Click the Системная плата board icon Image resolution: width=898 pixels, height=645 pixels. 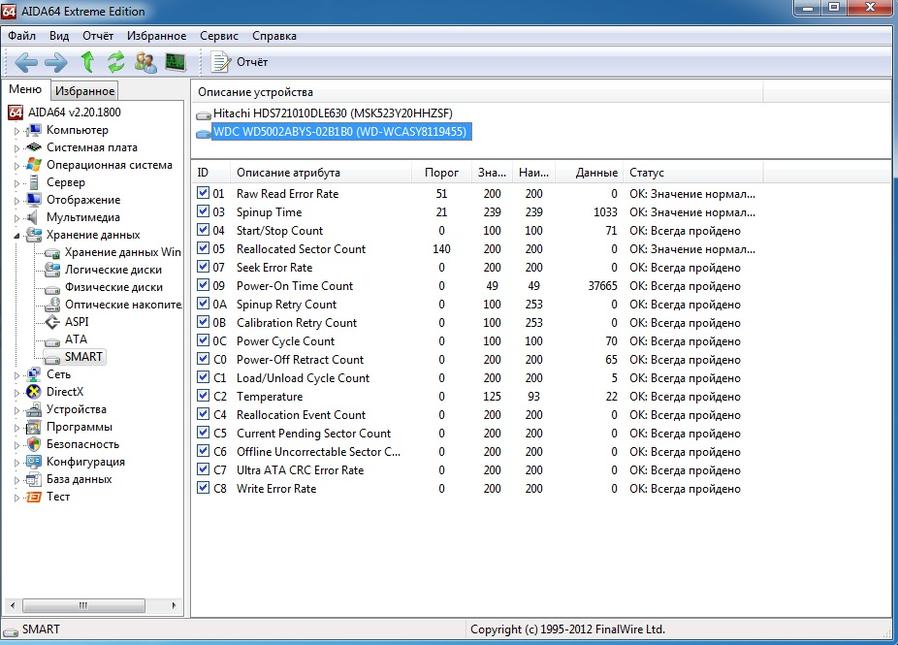click(34, 147)
